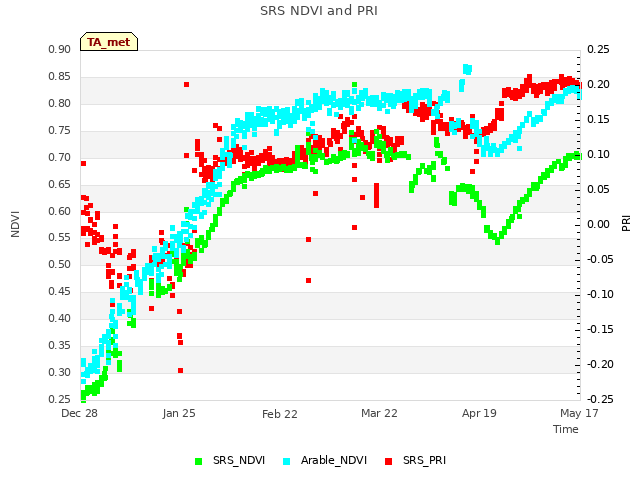640x480 pixels.
Task: Click the -0.05 PRI axis value
Action: click(x=598, y=260)
